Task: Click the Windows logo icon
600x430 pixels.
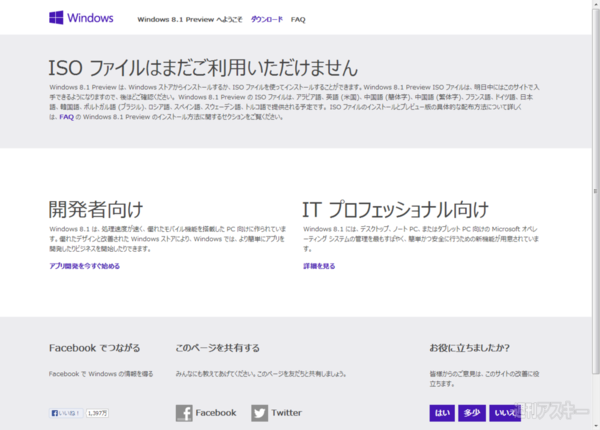Action: (x=56, y=18)
